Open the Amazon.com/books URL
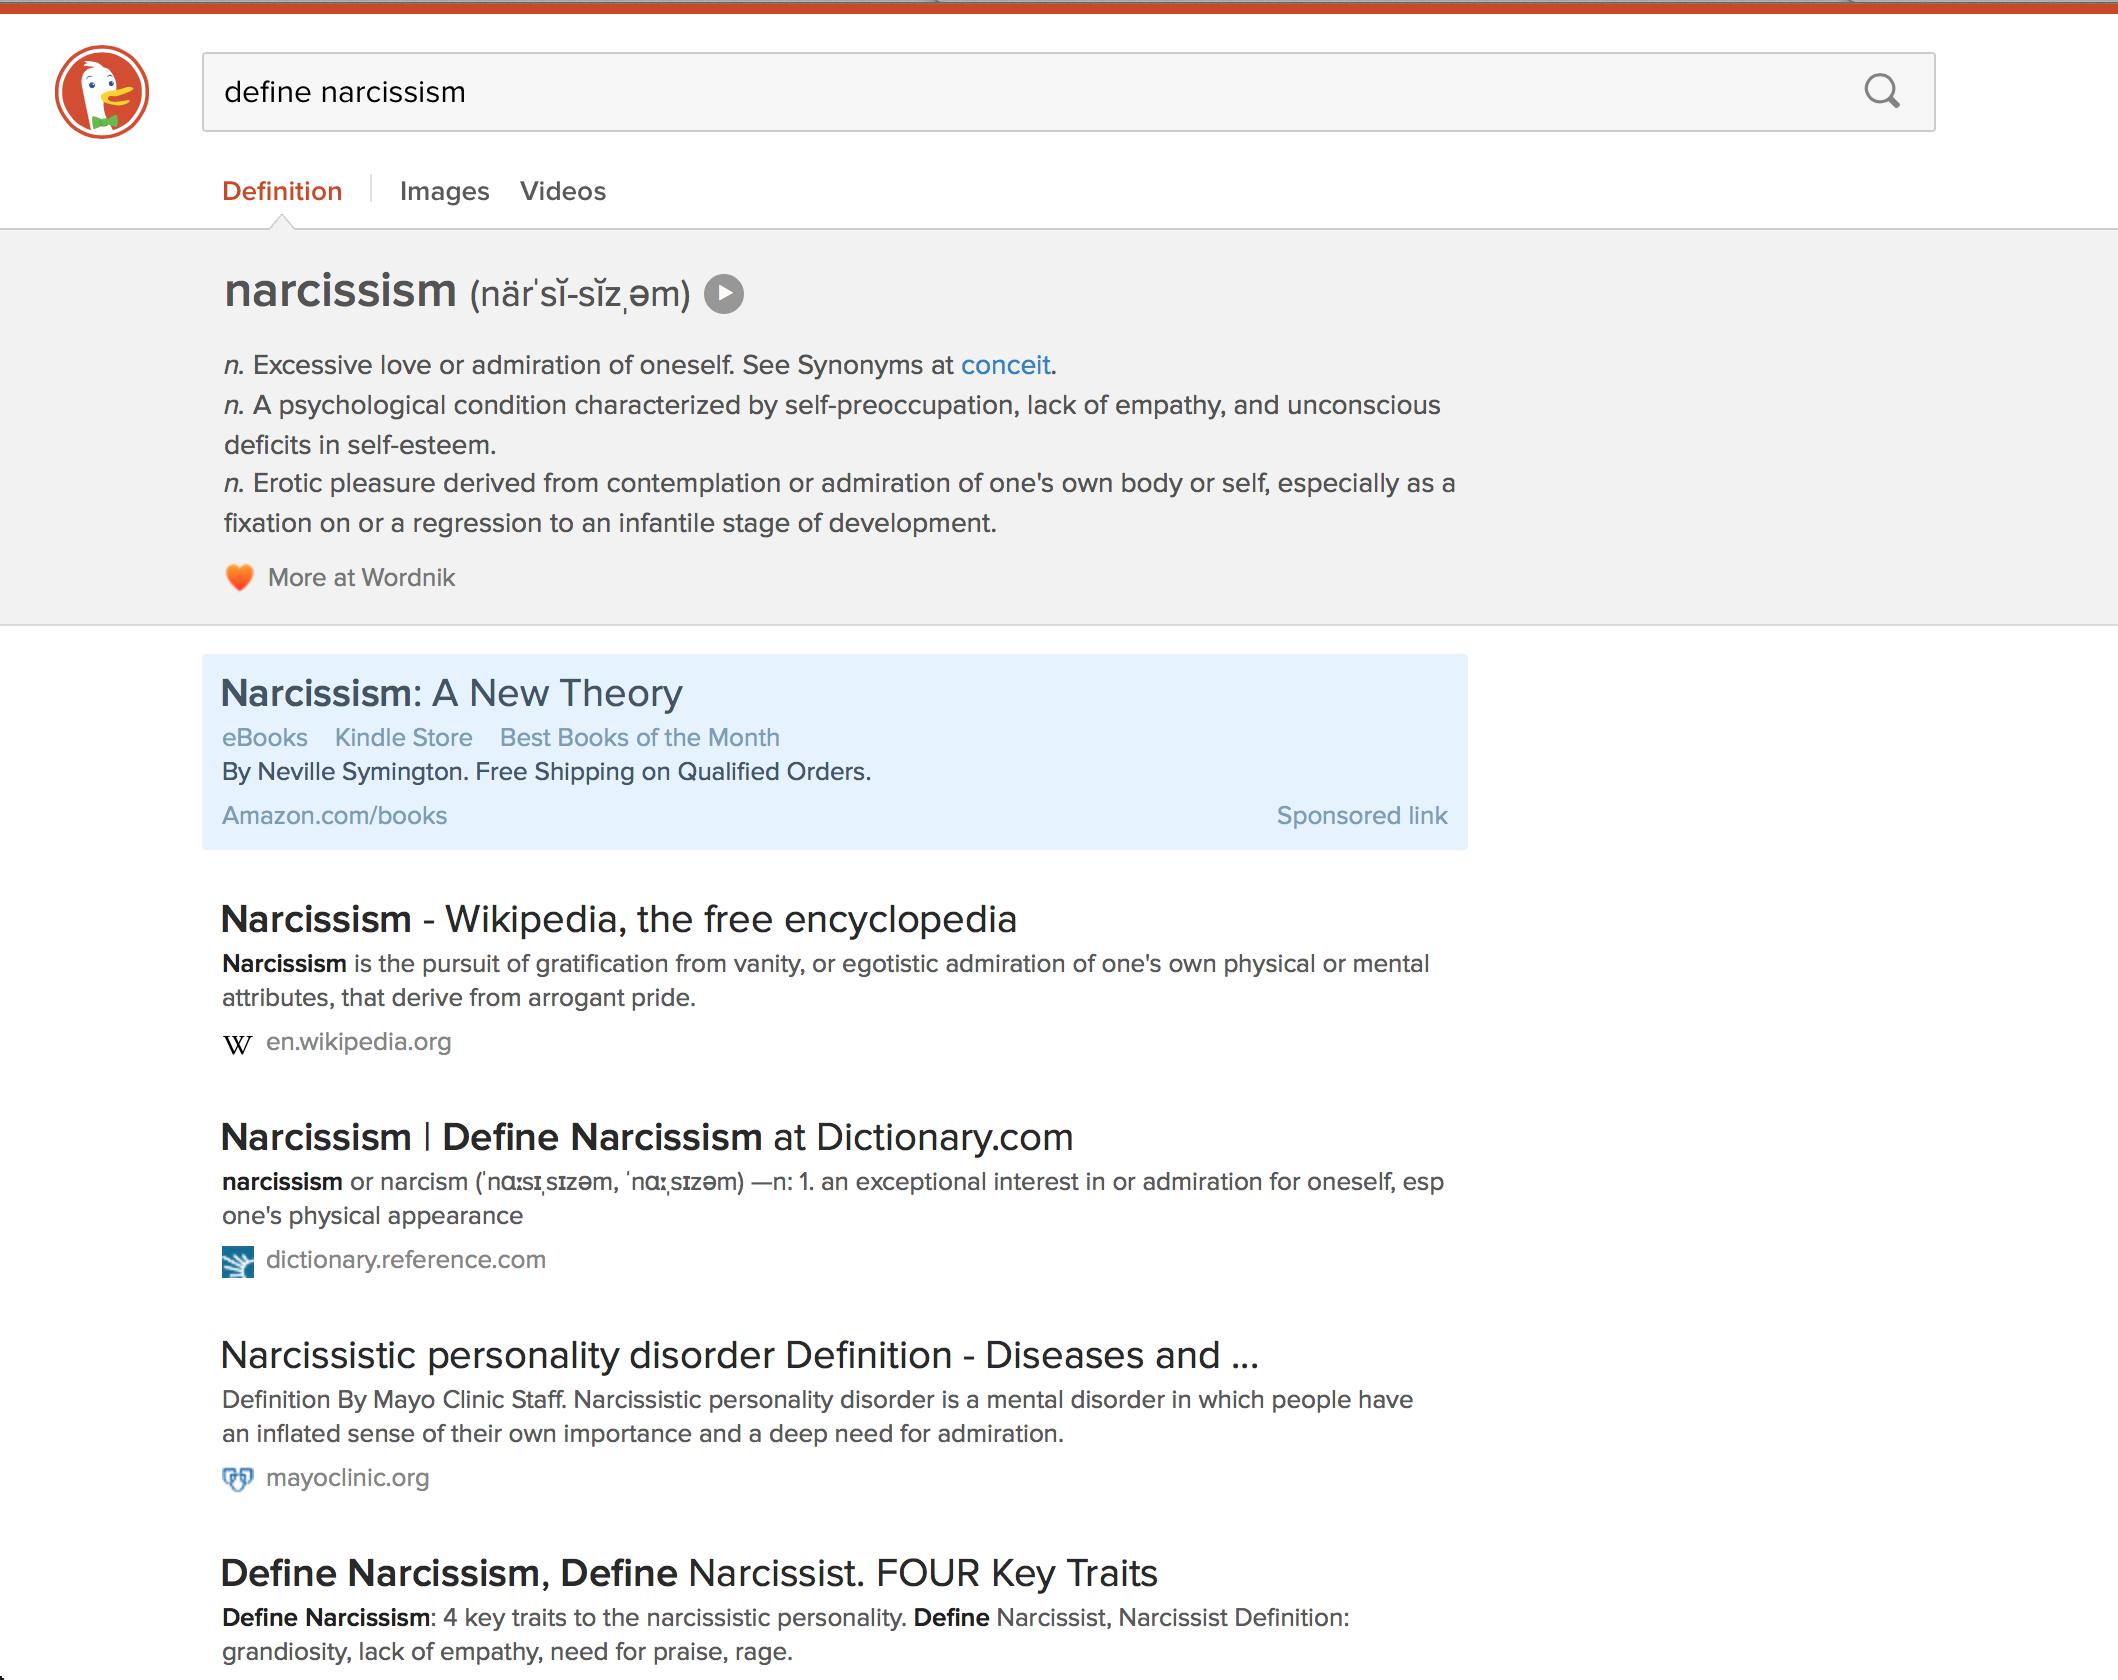Screen dimensions: 2118x1680 (334, 815)
